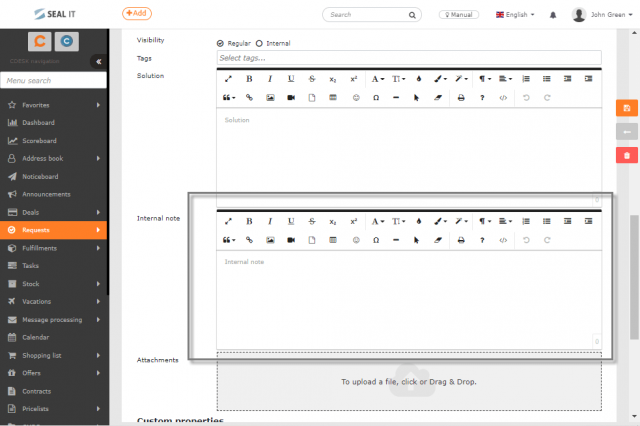Pick text color drop in Solution toolbar
The height and width of the screenshot is (426, 640).
[419, 79]
